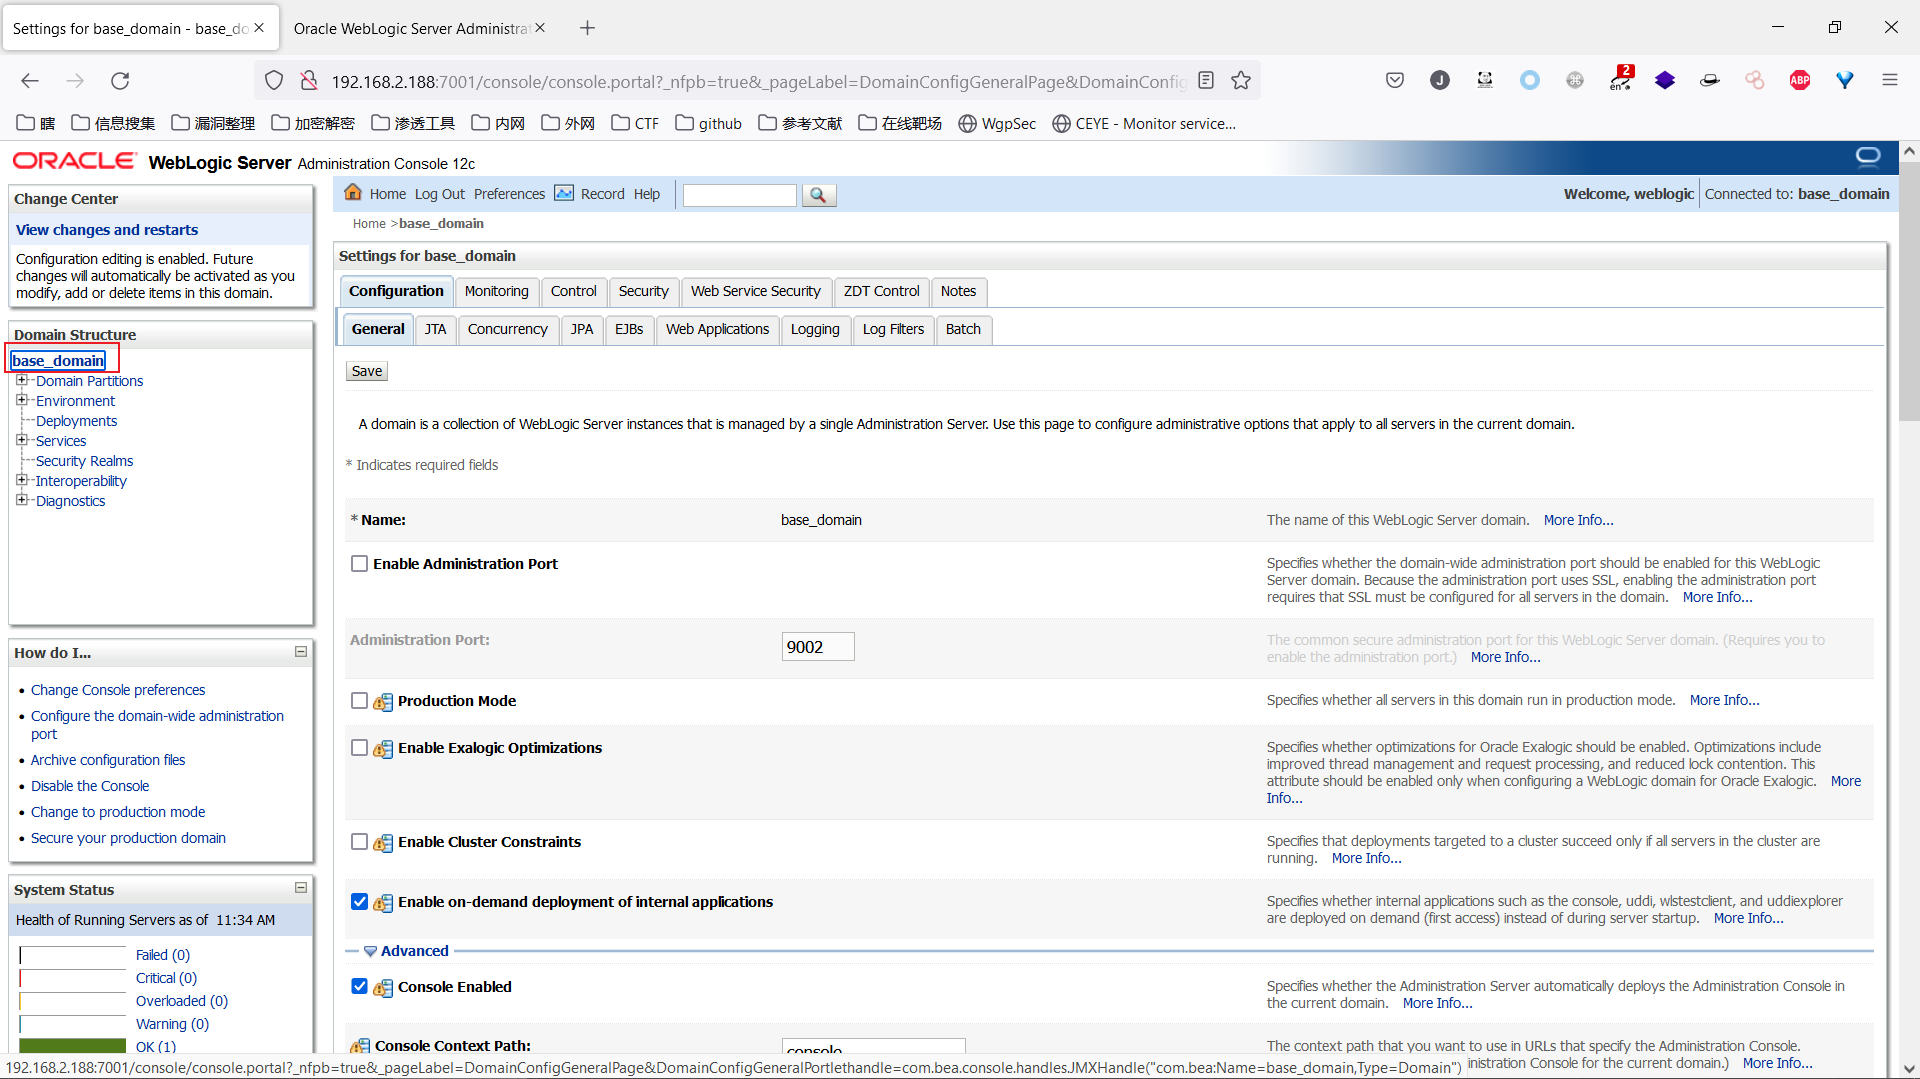Uncheck the Console Enabled checkbox
The width and height of the screenshot is (1920, 1079).
click(x=359, y=987)
